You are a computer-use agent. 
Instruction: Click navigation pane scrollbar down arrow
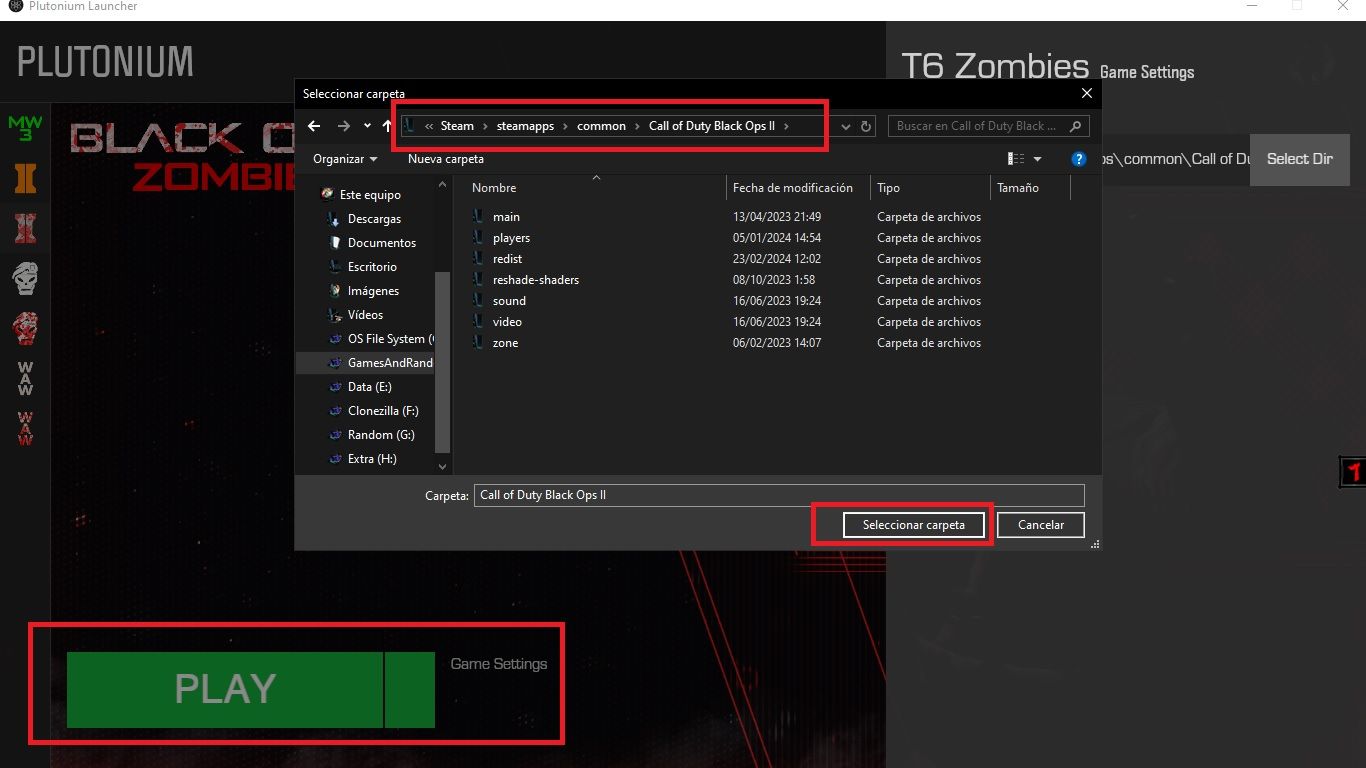coord(443,467)
